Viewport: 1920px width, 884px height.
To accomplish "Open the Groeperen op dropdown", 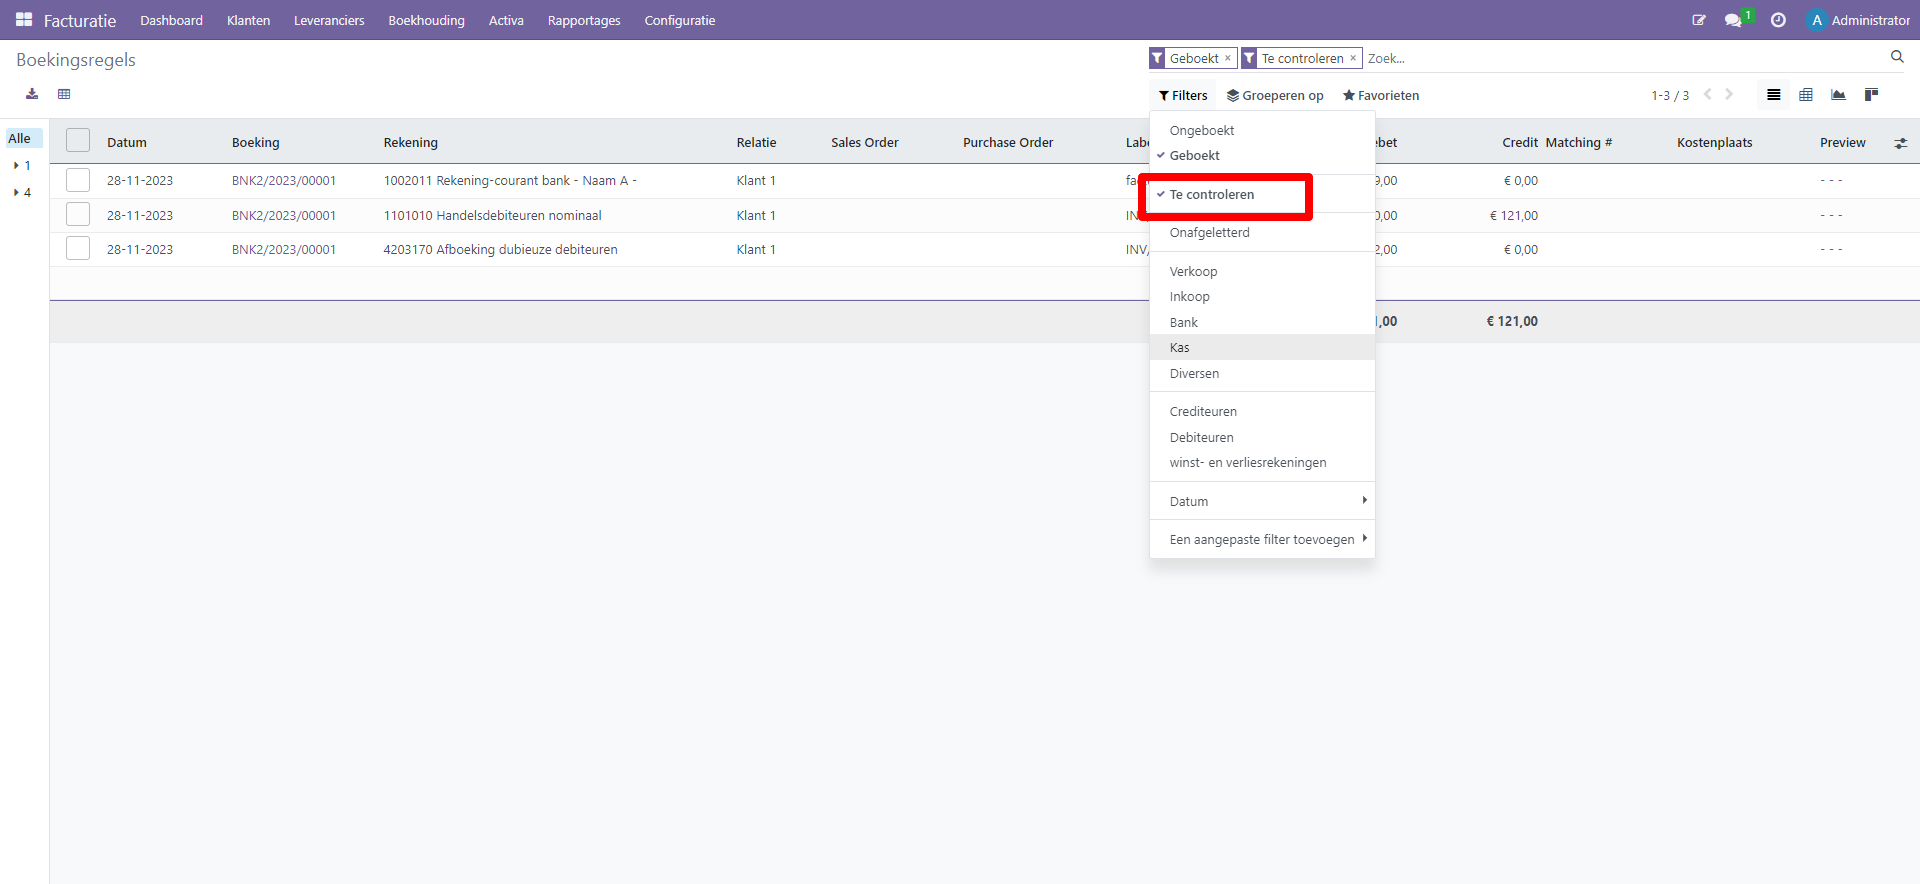I will tap(1275, 95).
